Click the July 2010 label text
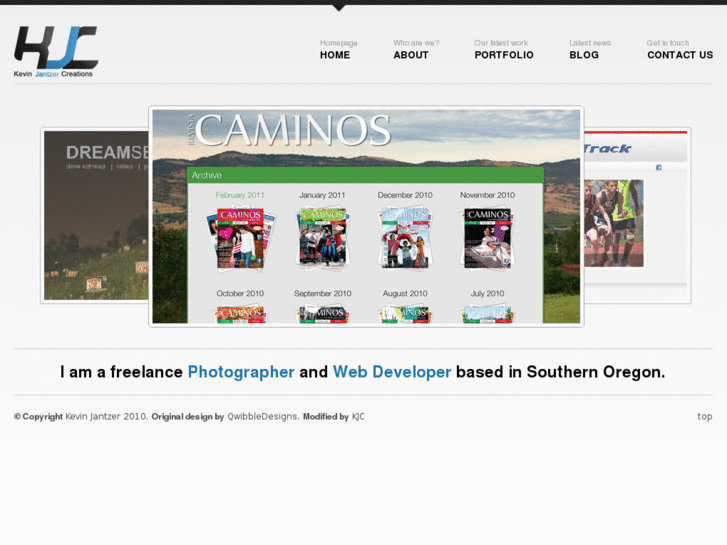Image resolution: width=727 pixels, height=545 pixels. click(x=487, y=294)
